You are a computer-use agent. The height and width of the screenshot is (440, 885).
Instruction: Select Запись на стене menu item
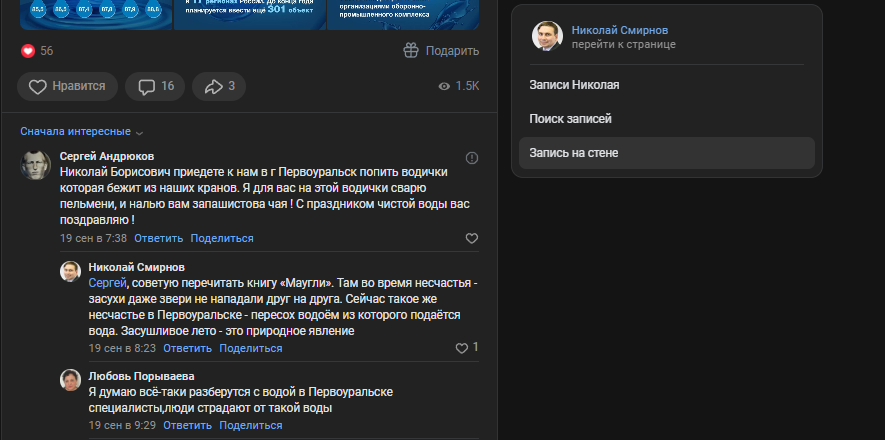[x=574, y=153]
